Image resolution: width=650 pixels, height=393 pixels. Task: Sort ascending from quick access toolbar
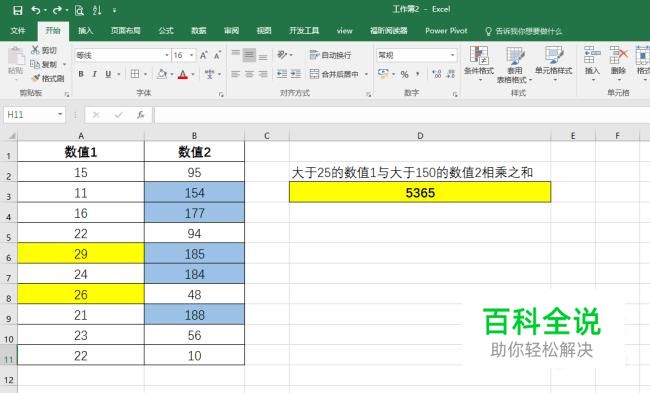[x=97, y=10]
